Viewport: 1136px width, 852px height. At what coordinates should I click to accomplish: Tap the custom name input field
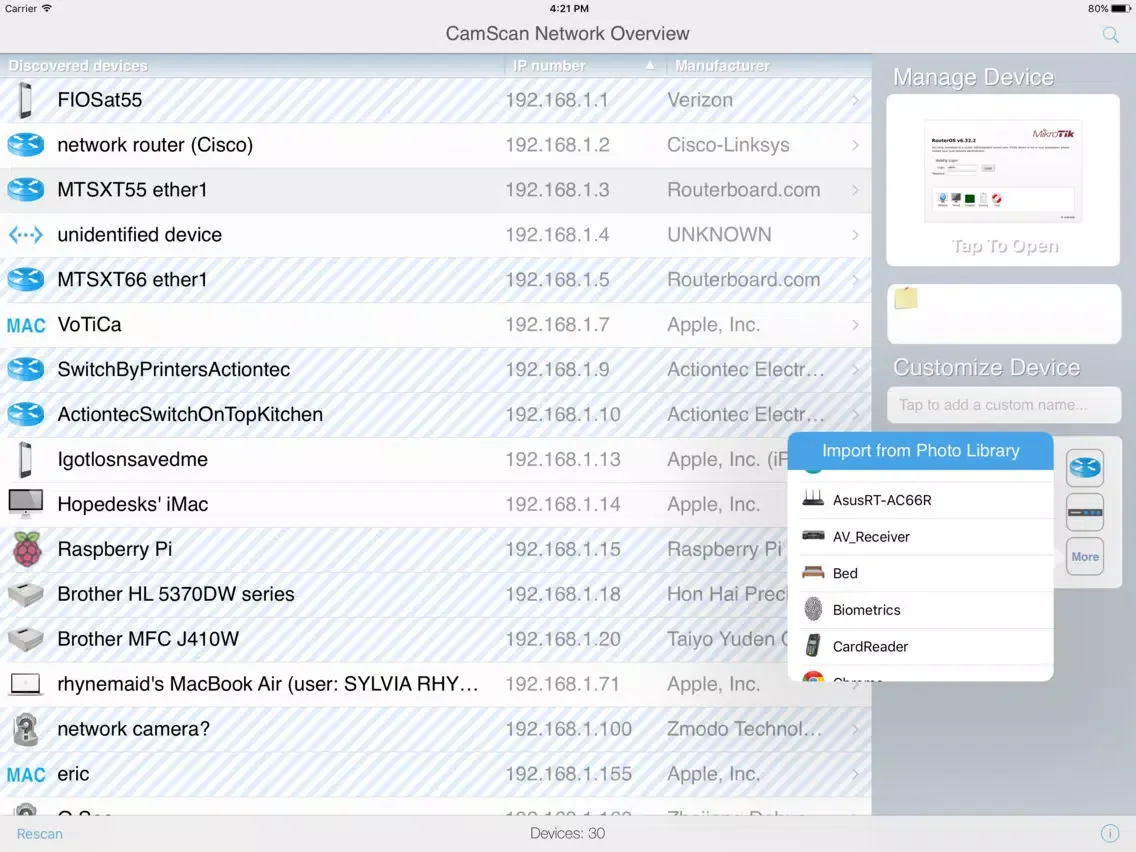(x=1004, y=405)
